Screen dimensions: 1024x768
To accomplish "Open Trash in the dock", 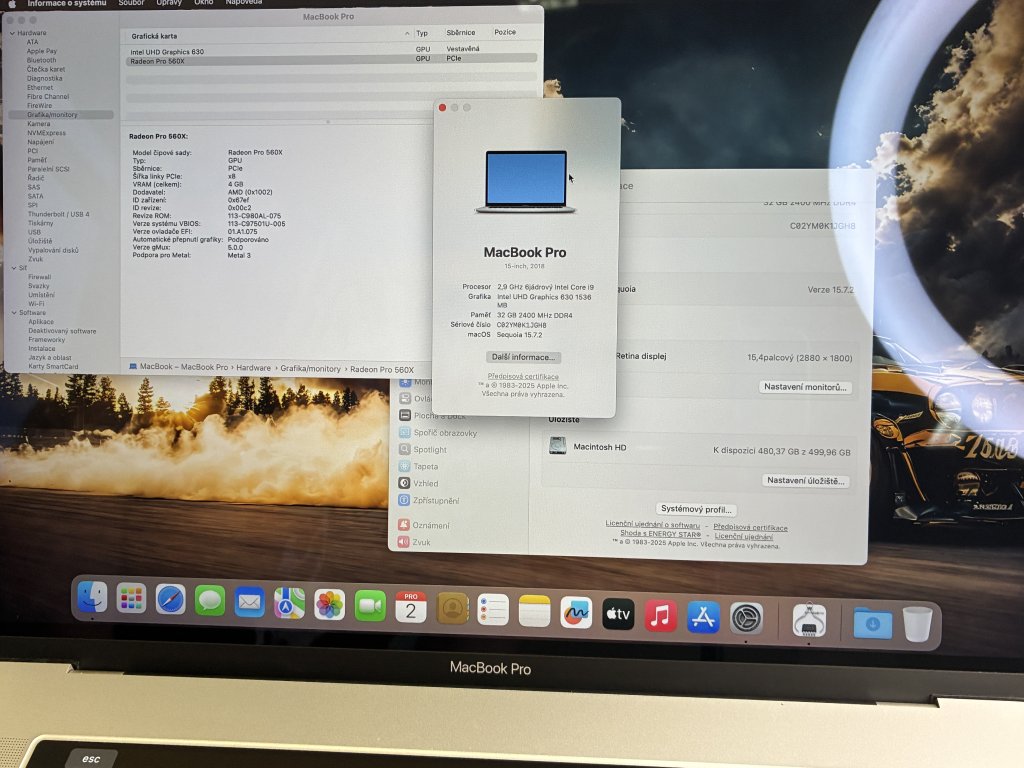I will [x=918, y=624].
